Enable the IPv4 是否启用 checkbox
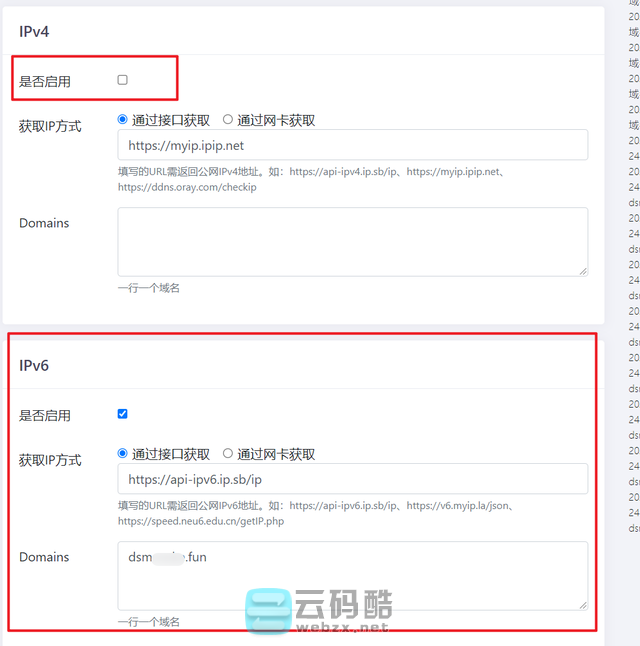 [x=123, y=79]
